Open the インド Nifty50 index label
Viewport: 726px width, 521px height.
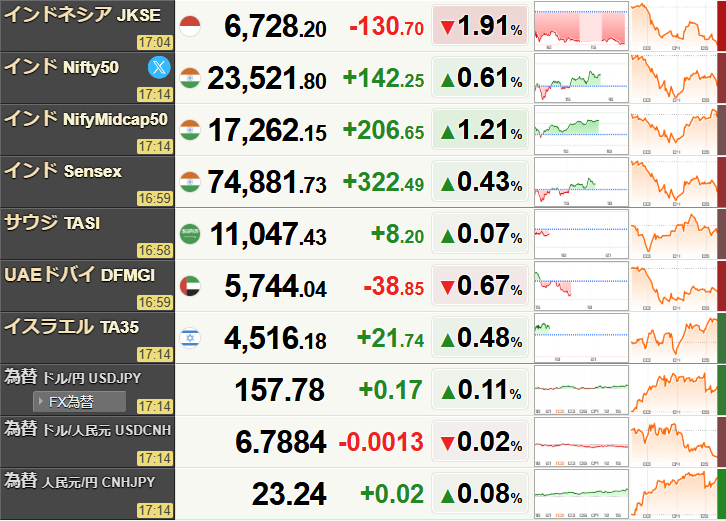pyautogui.click(x=62, y=67)
